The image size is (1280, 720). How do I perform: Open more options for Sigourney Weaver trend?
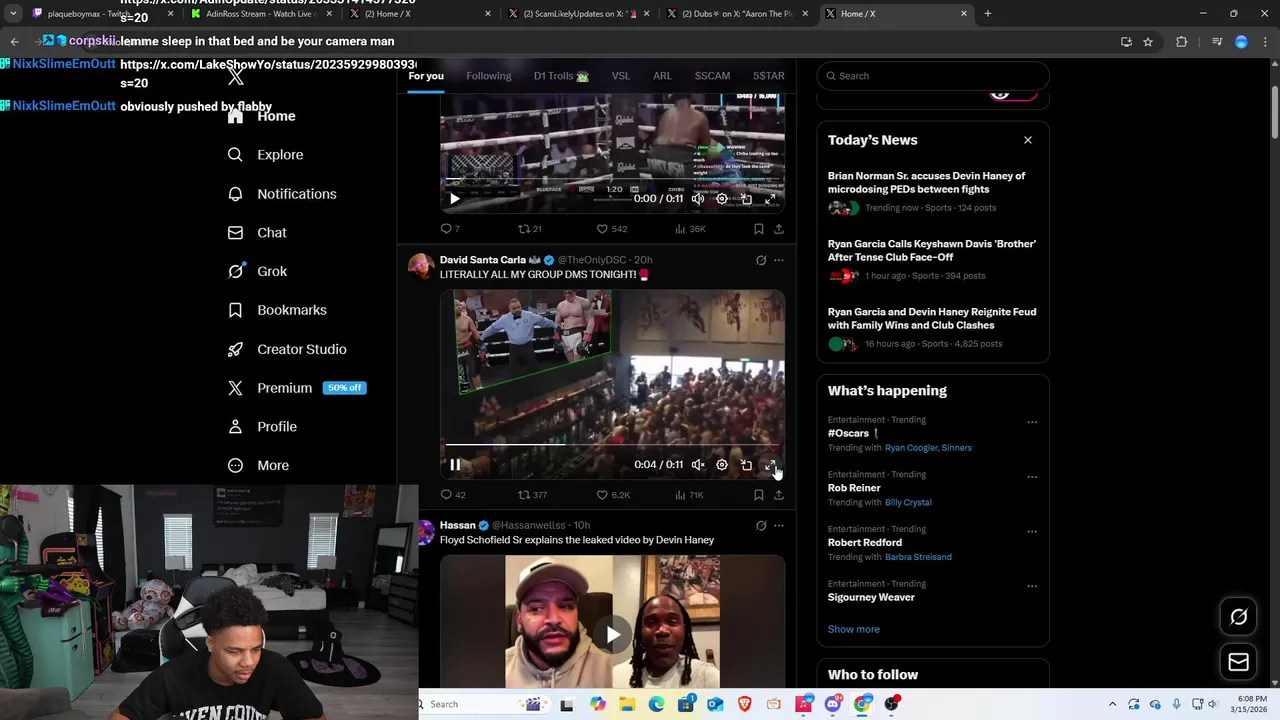[x=1032, y=586]
